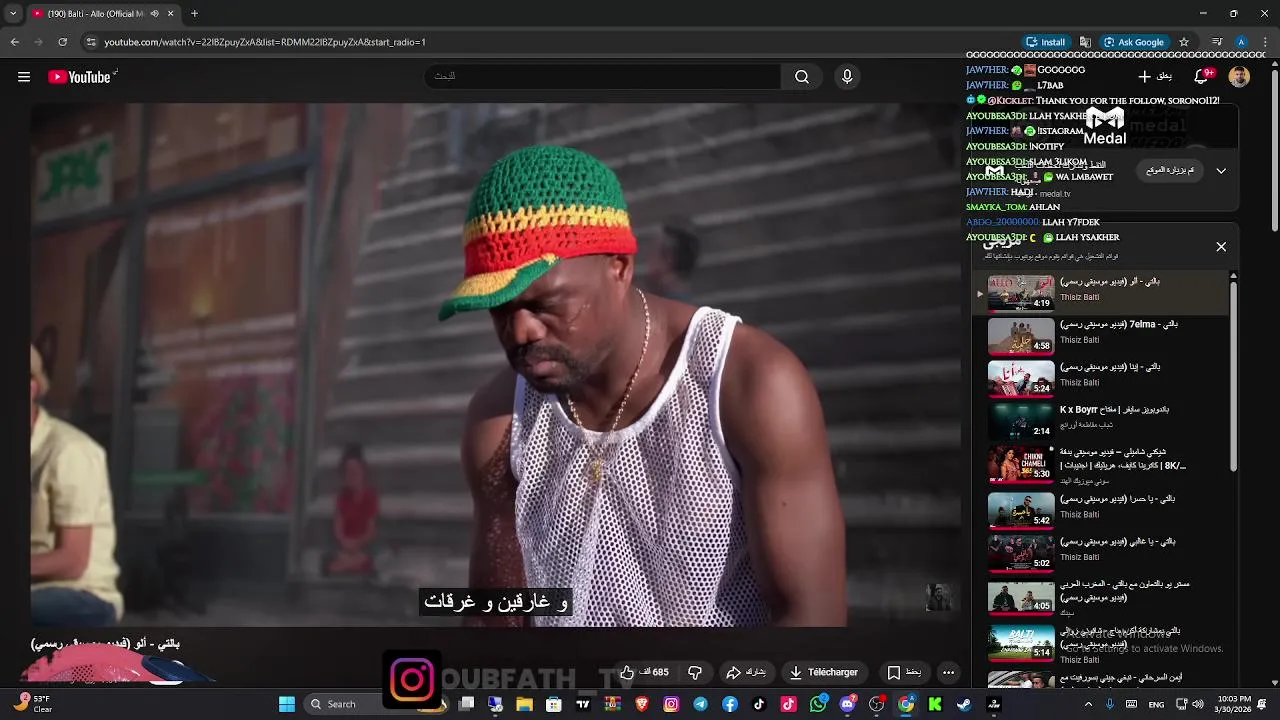Open Telegram from taskbar
This screenshot has height=720, width=1280.
tap(700, 704)
